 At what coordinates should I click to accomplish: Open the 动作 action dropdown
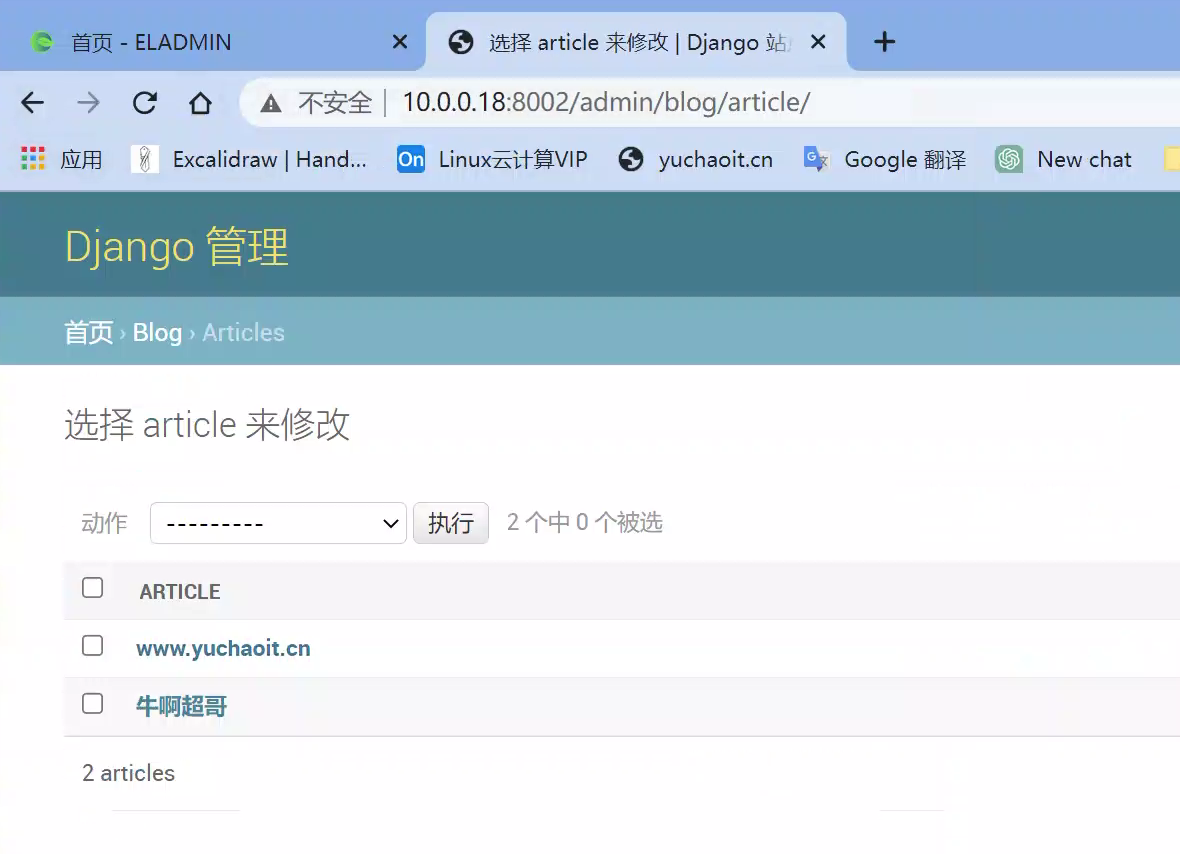pyautogui.click(x=278, y=523)
